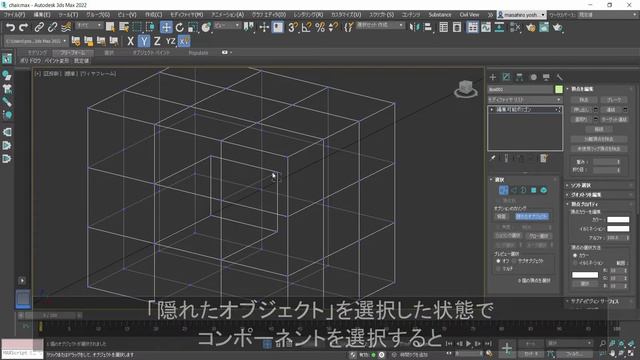Click Break button in Edit Vertices
The height and width of the screenshot is (360, 640).
pyautogui.click(x=614, y=100)
